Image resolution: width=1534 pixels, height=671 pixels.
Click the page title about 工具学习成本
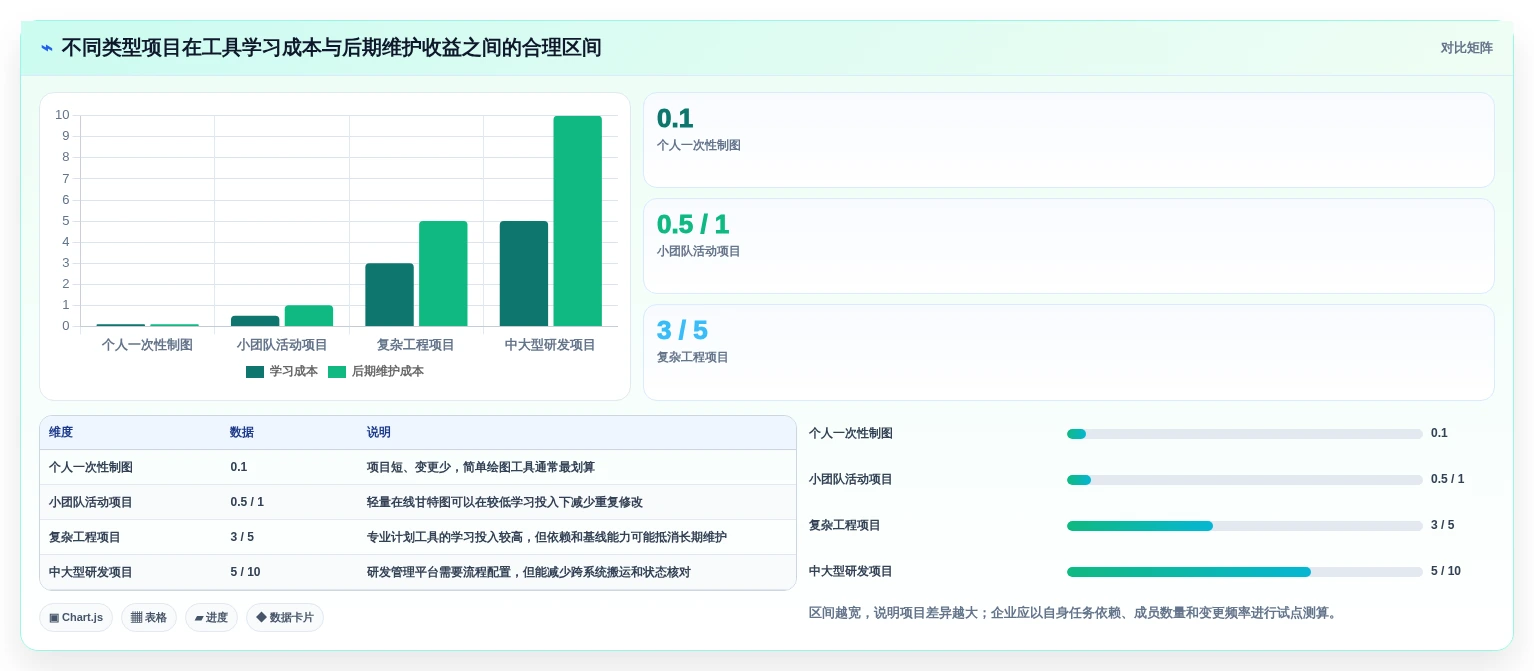coord(331,48)
